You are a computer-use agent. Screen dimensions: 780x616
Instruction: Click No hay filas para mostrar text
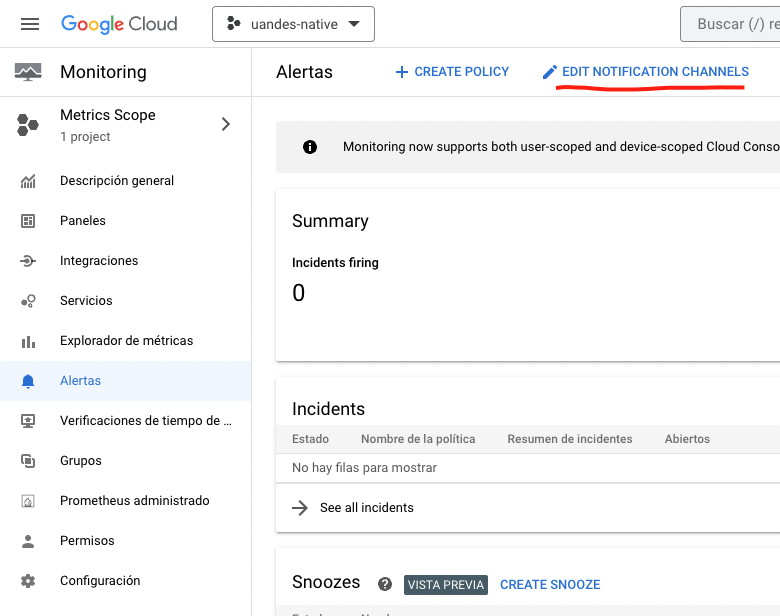pos(364,468)
